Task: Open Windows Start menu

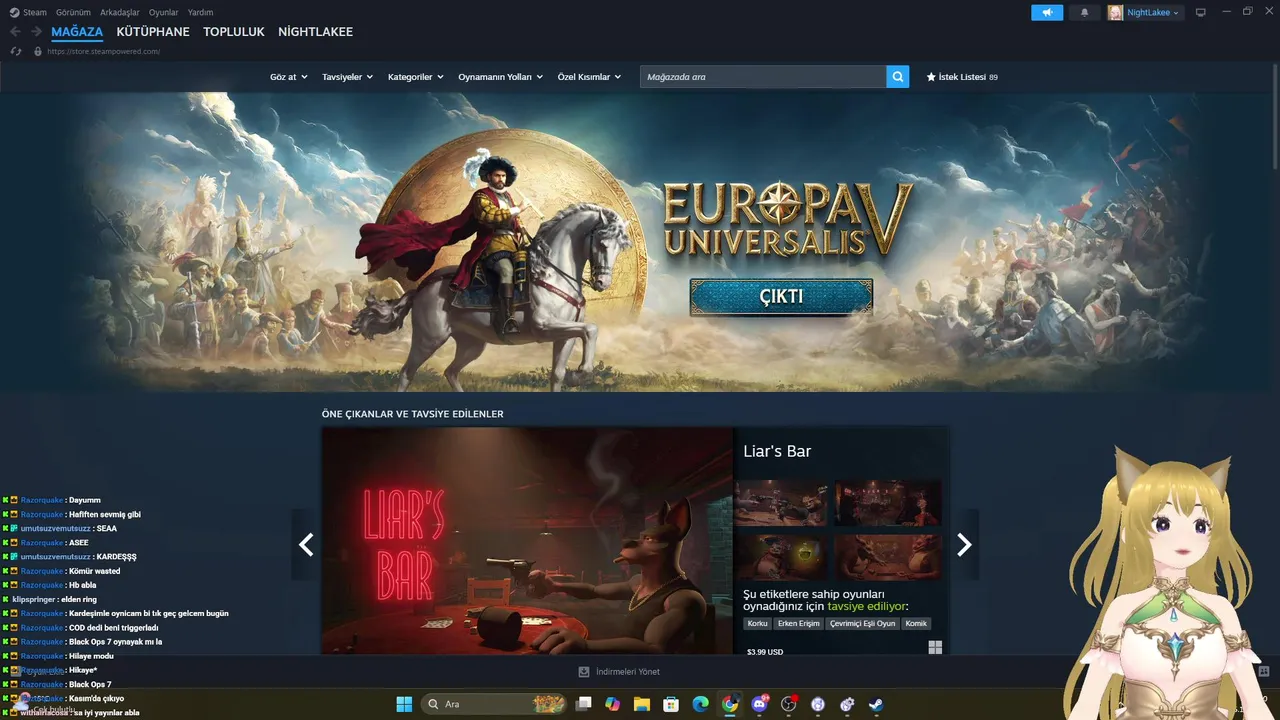Action: (404, 704)
